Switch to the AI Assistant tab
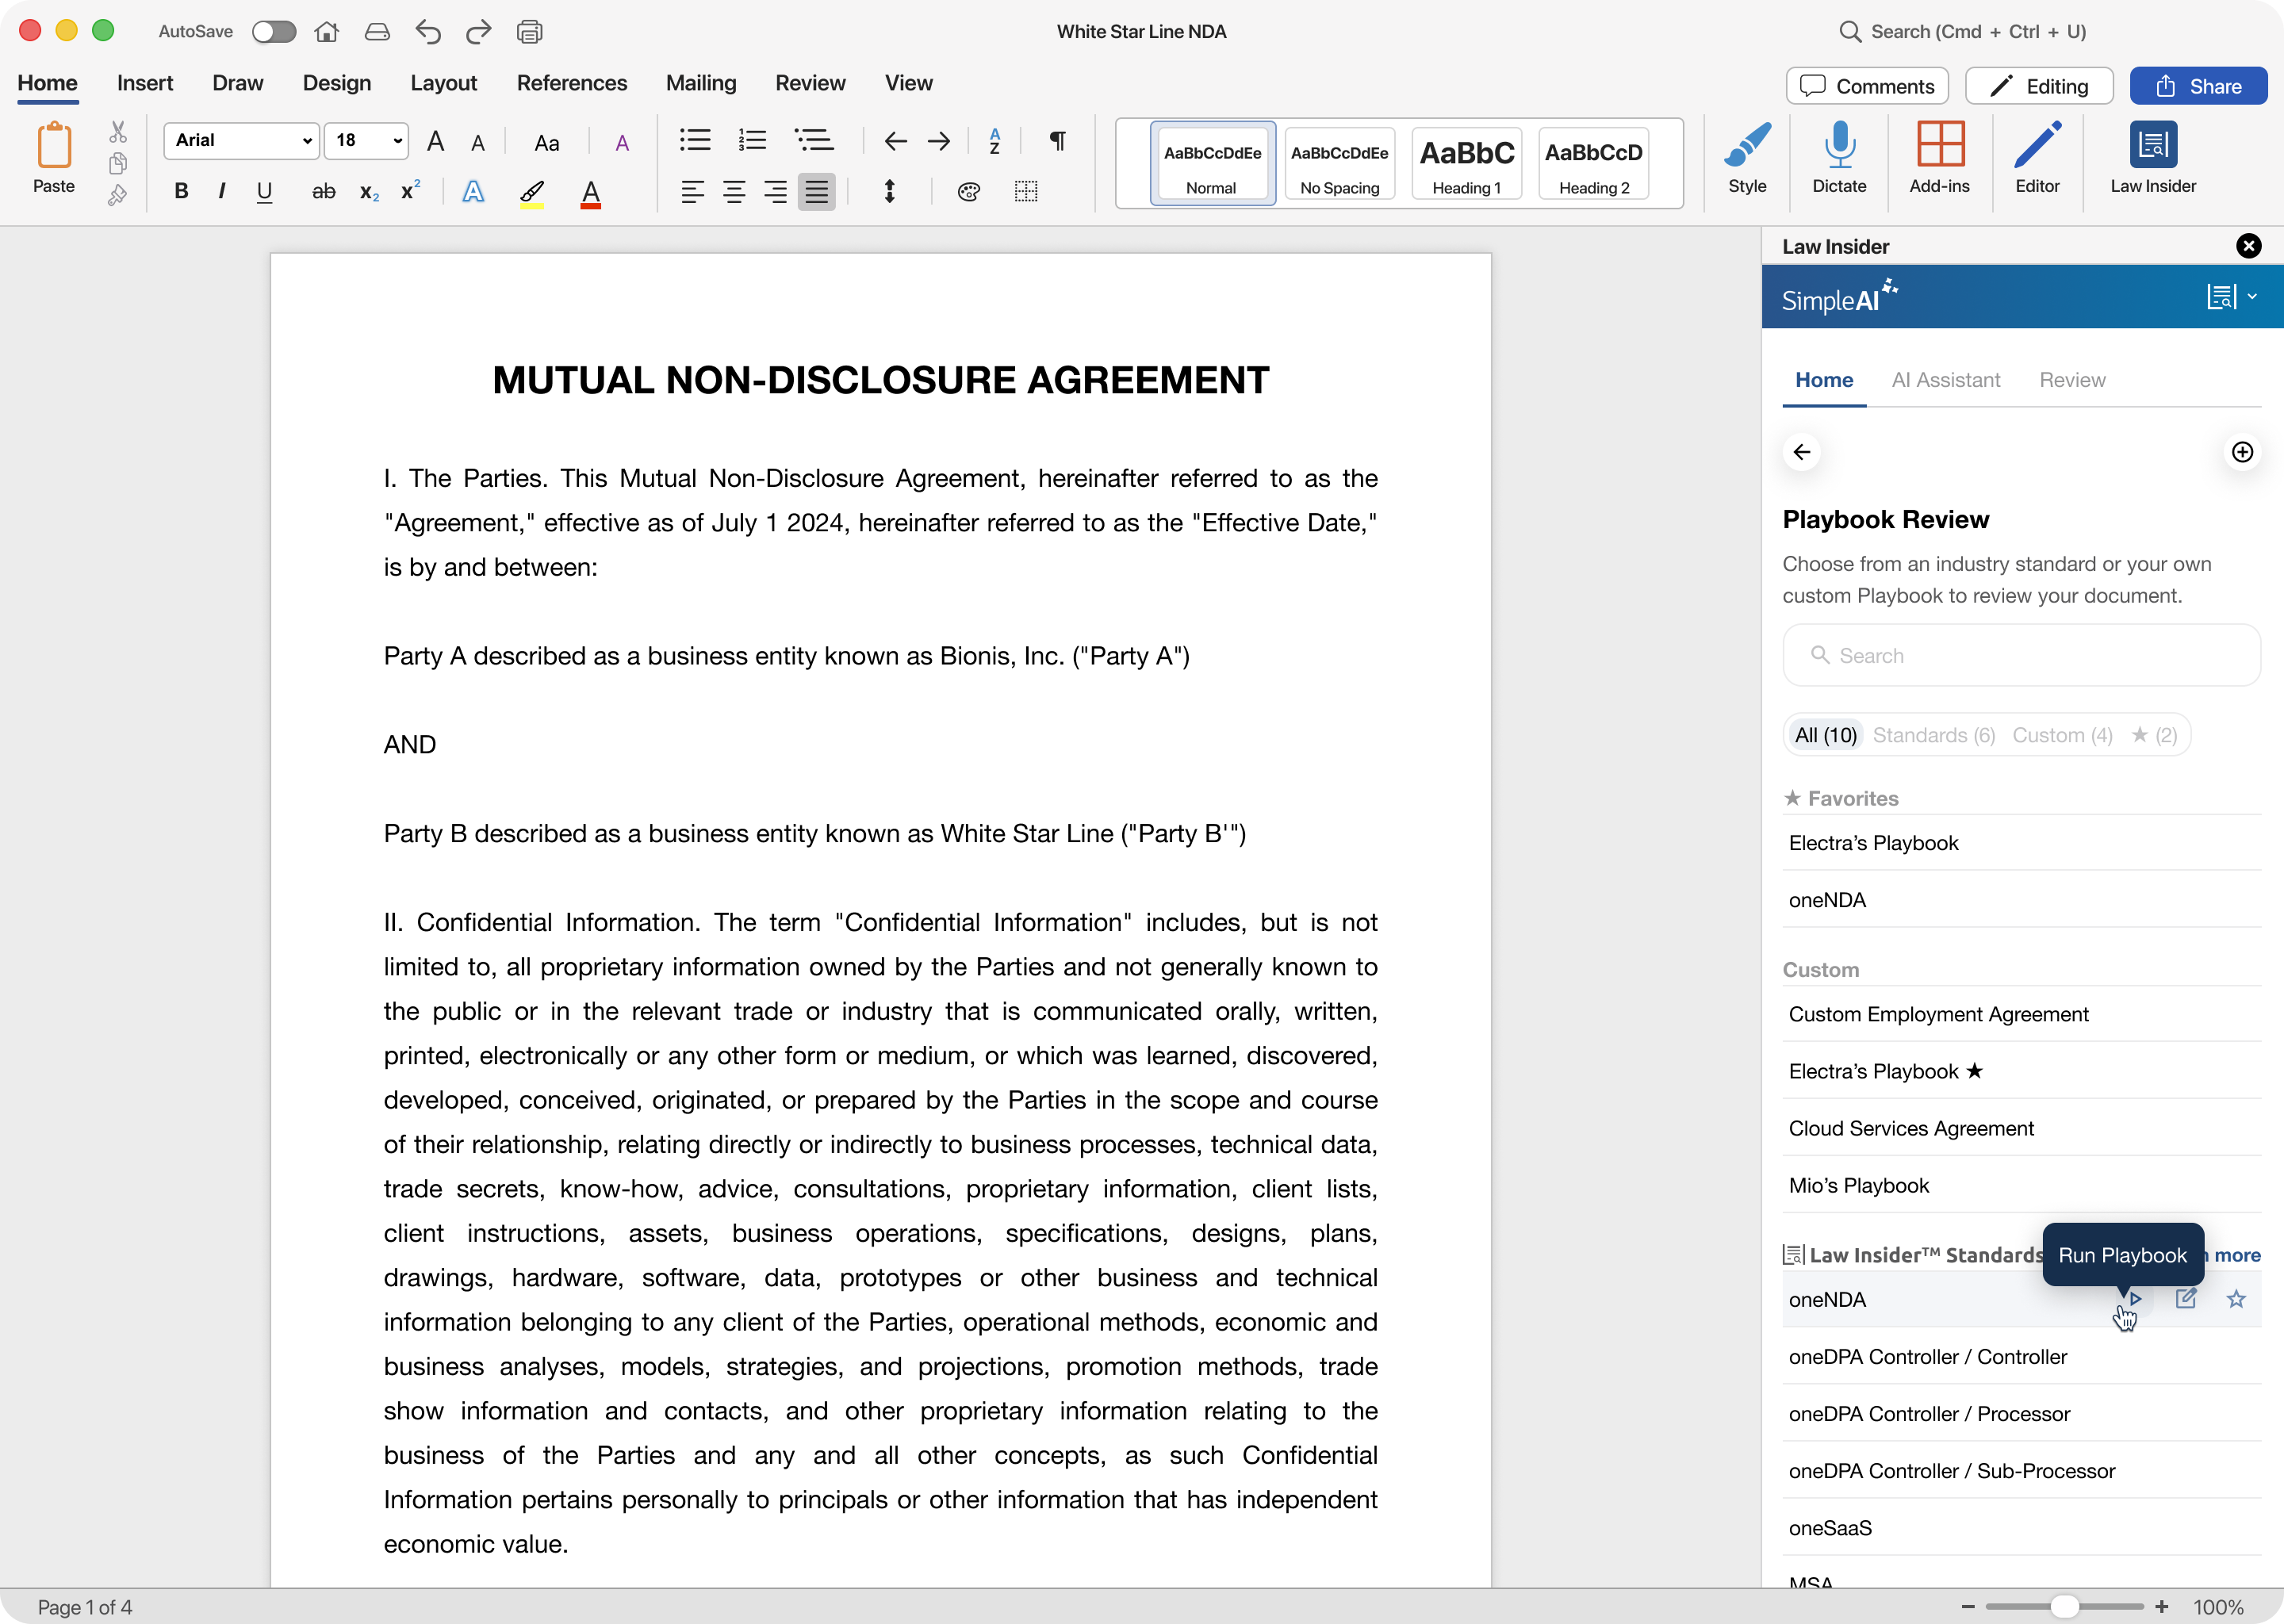The image size is (2284, 1624). point(1945,380)
